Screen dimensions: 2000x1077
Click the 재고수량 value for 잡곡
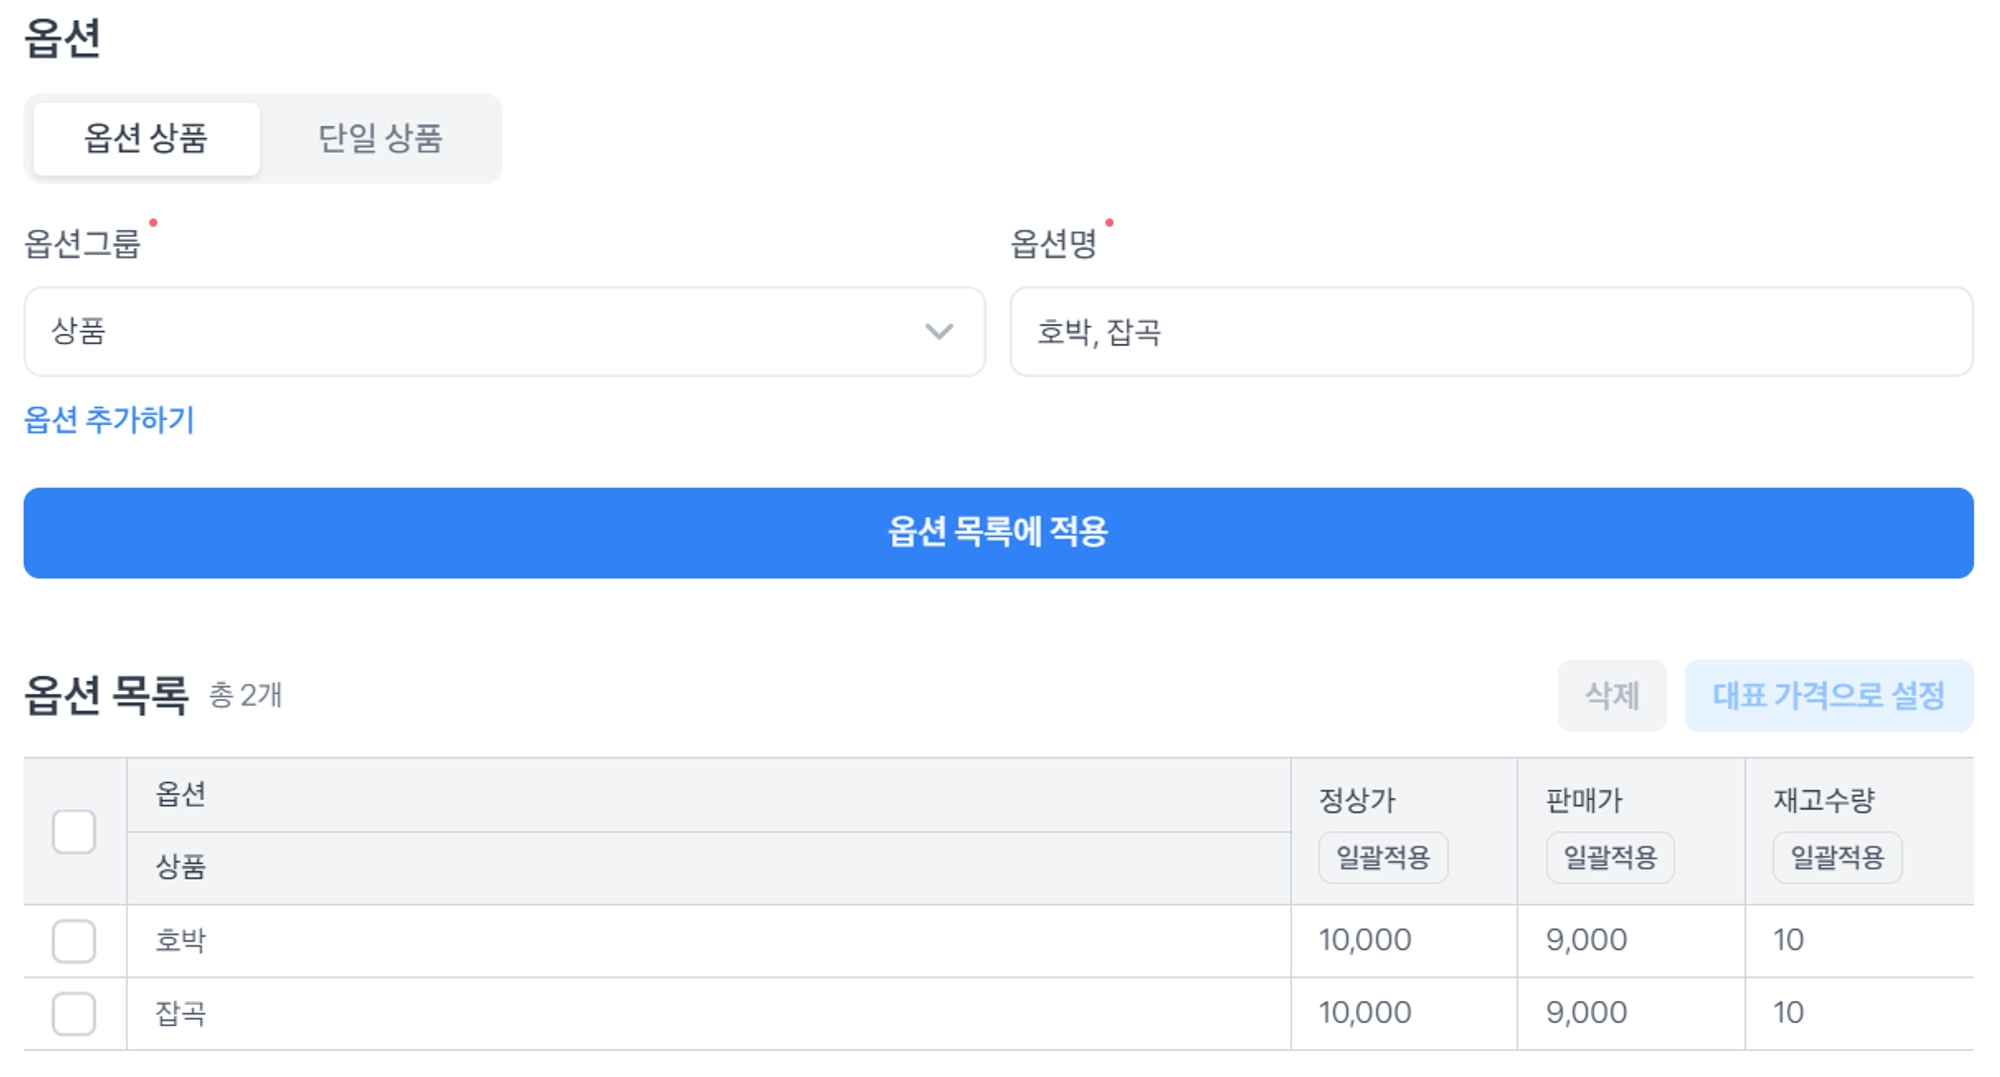tap(1788, 1013)
